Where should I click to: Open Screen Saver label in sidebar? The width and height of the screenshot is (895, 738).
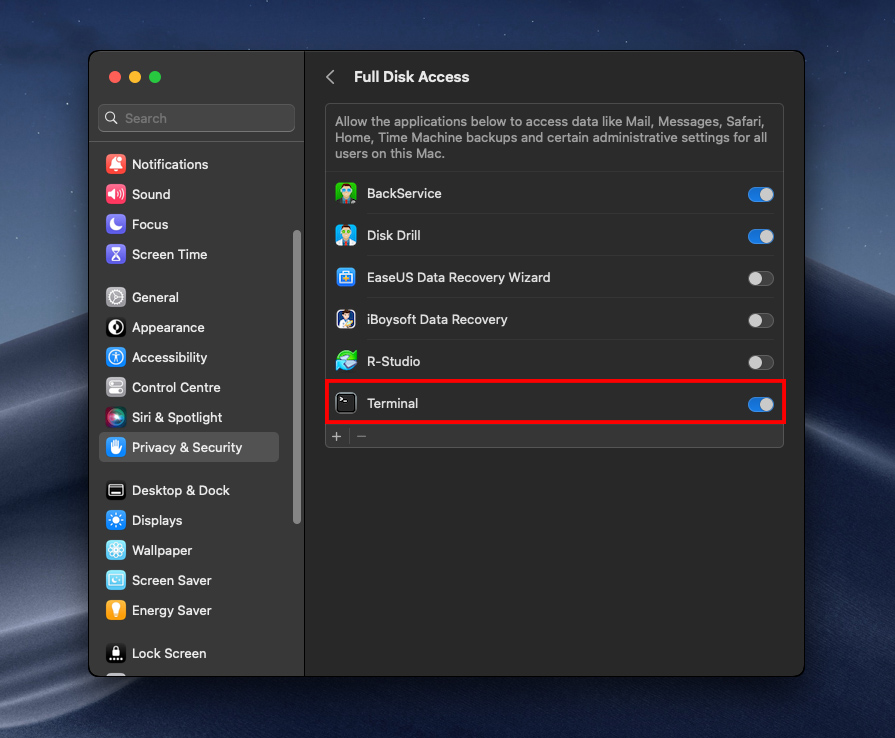(x=172, y=580)
